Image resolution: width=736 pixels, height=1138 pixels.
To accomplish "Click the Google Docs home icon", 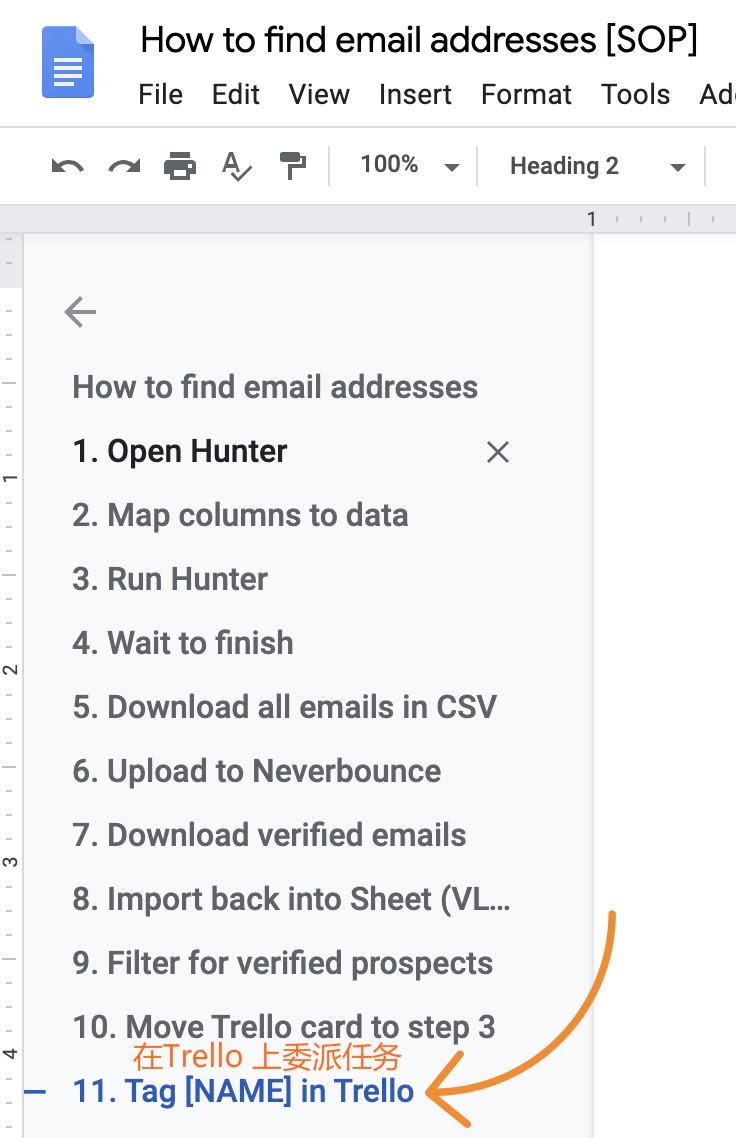I will (68, 62).
